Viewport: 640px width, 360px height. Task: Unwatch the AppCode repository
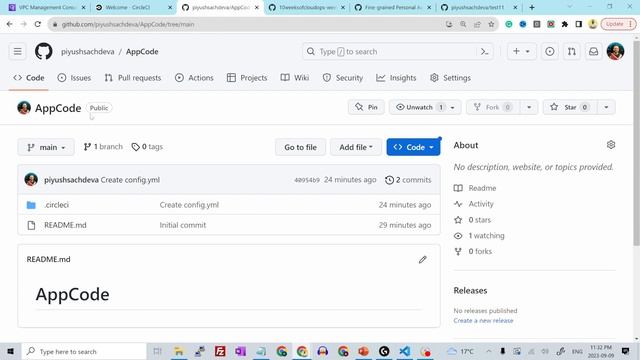pyautogui.click(x=425, y=107)
